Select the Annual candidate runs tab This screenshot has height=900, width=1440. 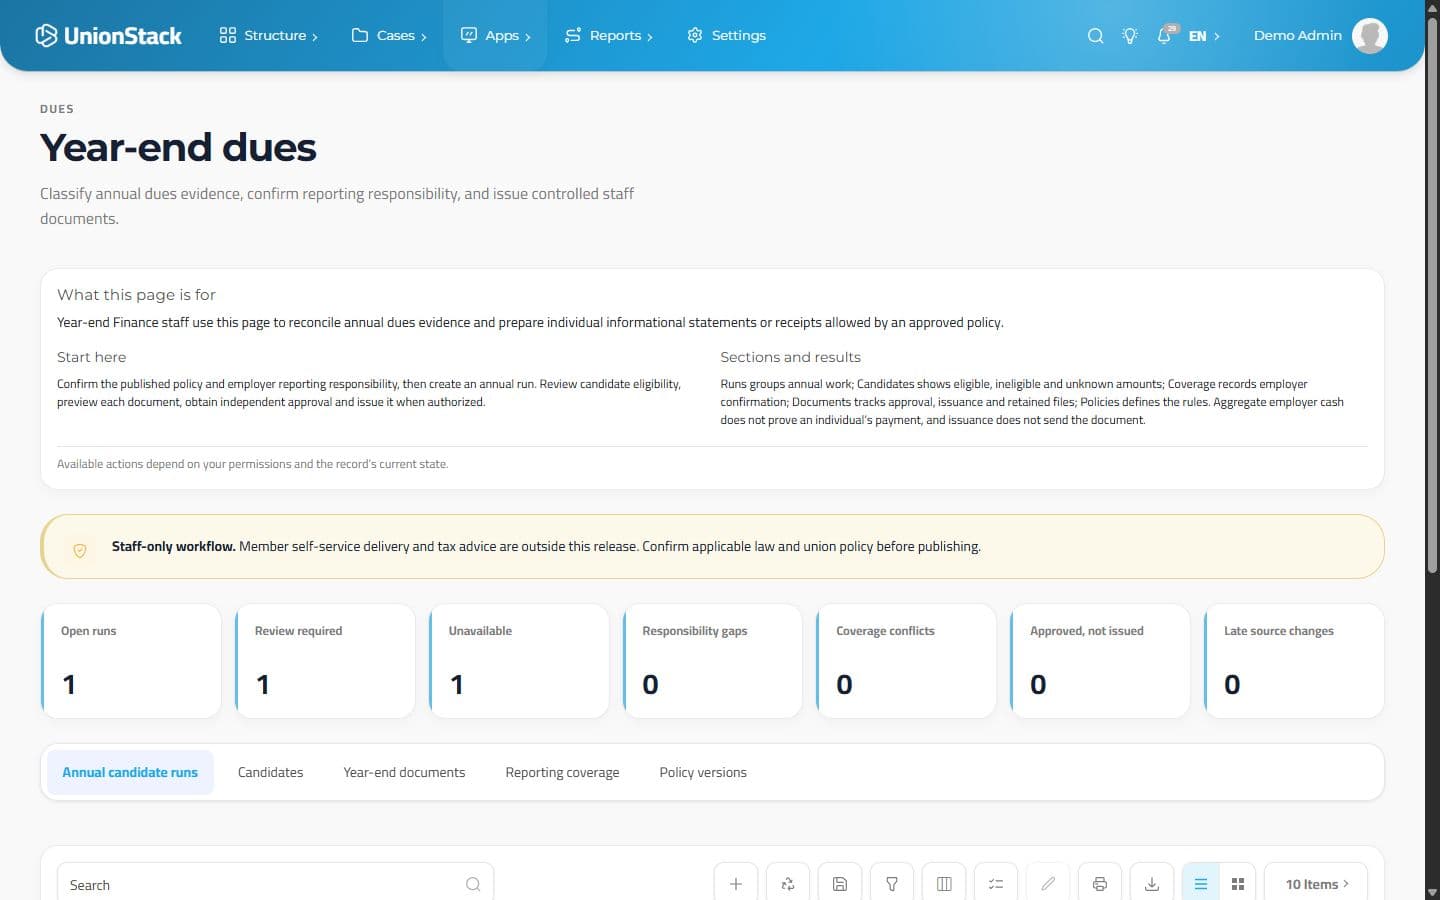130,772
